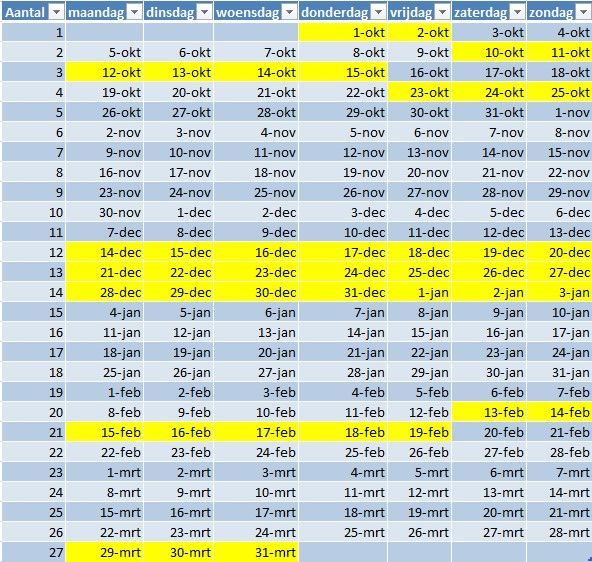Select the yellow cell 29-mrt
Image resolution: width=592 pixels, height=562 pixels.
pos(105,553)
